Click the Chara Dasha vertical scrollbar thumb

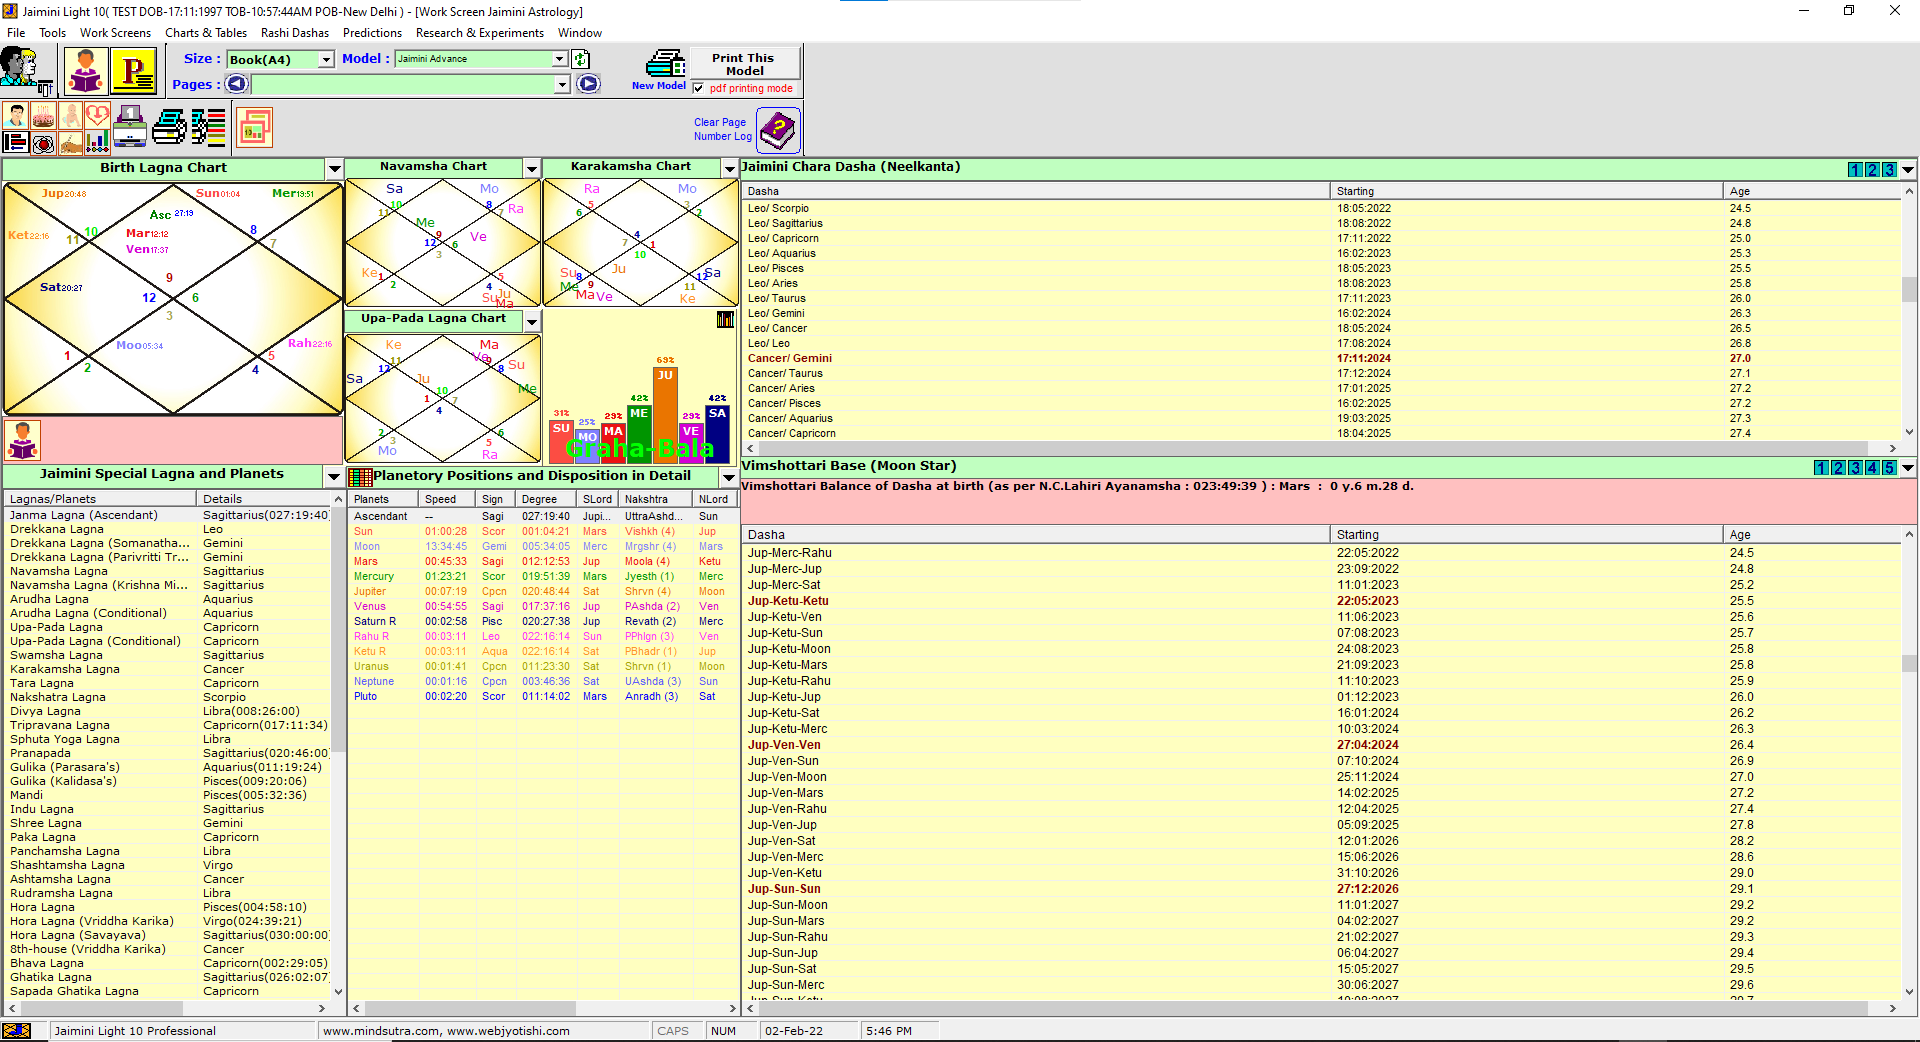(1909, 290)
